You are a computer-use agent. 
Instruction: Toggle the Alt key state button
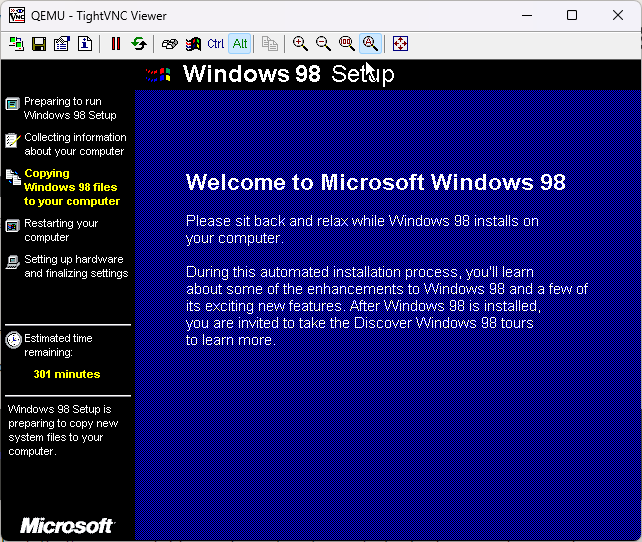point(240,44)
